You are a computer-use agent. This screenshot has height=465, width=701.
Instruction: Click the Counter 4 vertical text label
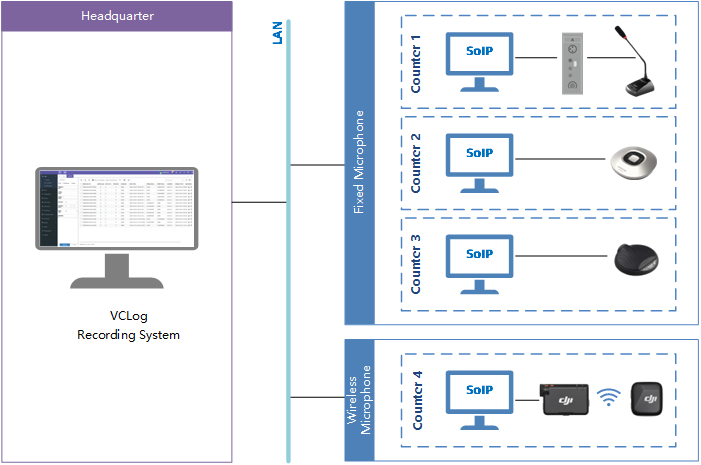(416, 400)
